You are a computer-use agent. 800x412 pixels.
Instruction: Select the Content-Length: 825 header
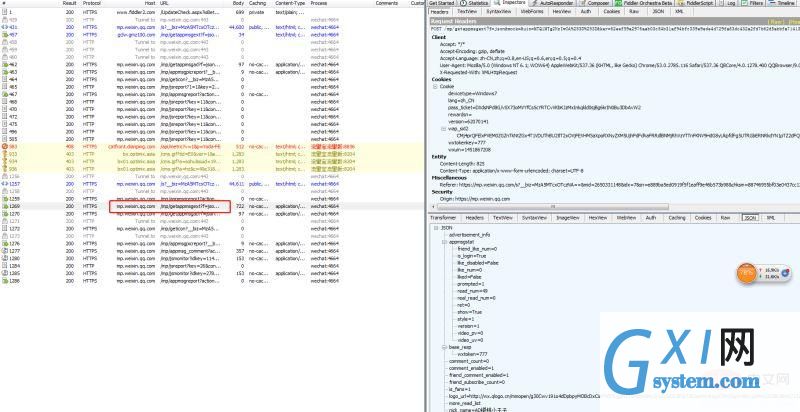(462, 164)
